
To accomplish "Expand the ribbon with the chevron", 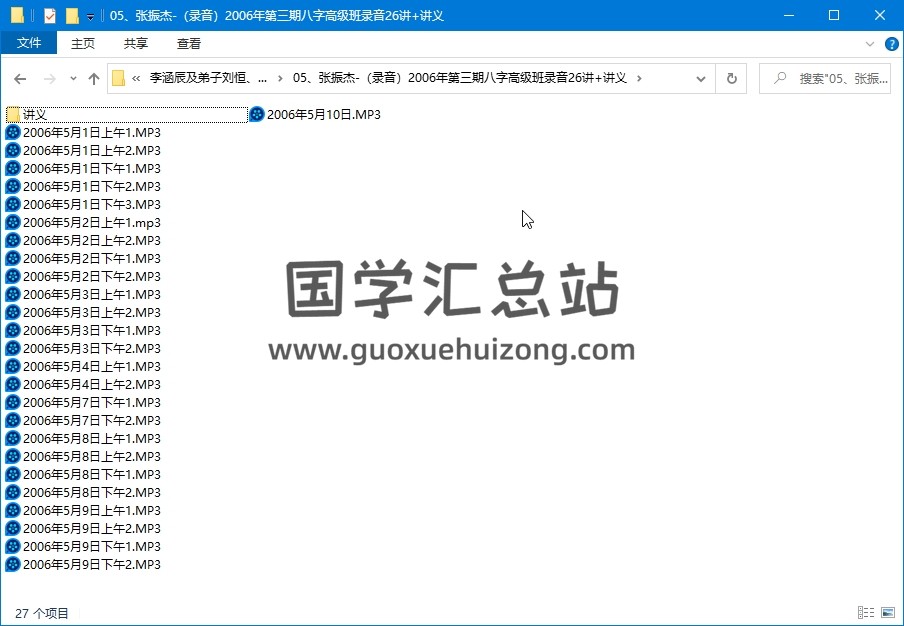I will click(x=870, y=44).
